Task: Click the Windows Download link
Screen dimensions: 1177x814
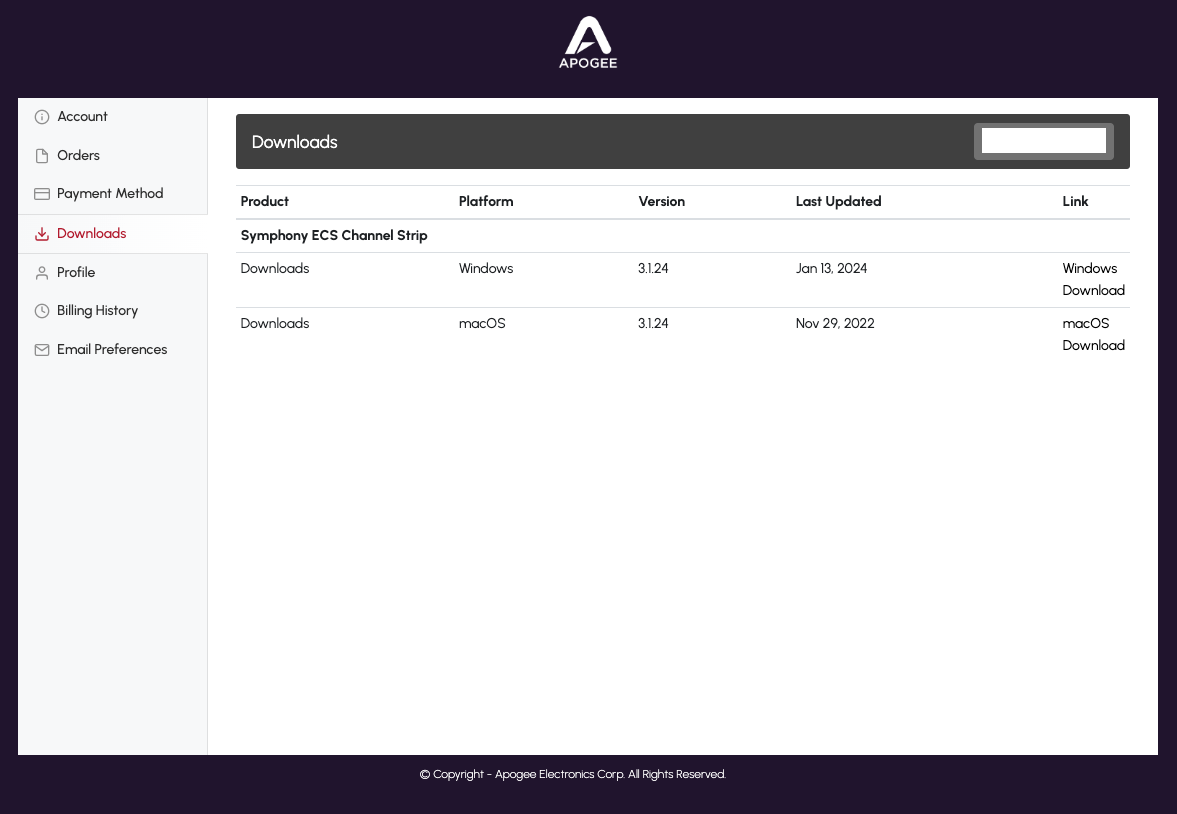Action: (x=1094, y=279)
